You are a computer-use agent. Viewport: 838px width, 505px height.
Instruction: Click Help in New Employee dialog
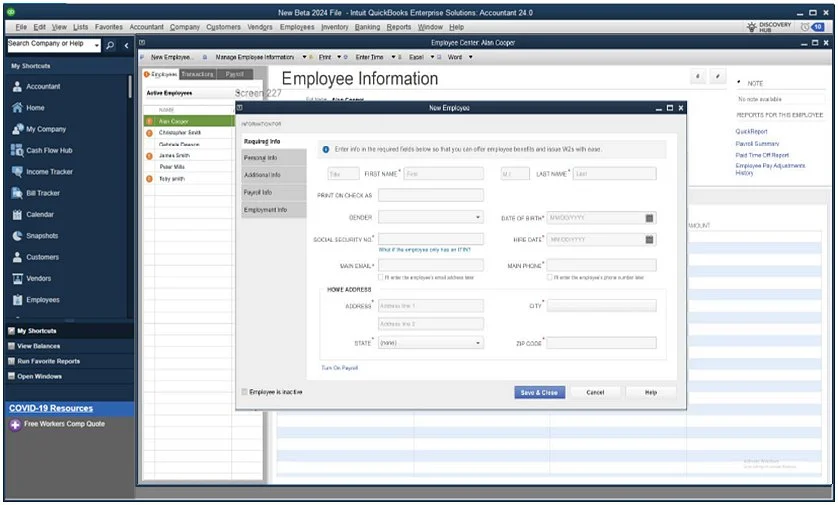pos(650,392)
